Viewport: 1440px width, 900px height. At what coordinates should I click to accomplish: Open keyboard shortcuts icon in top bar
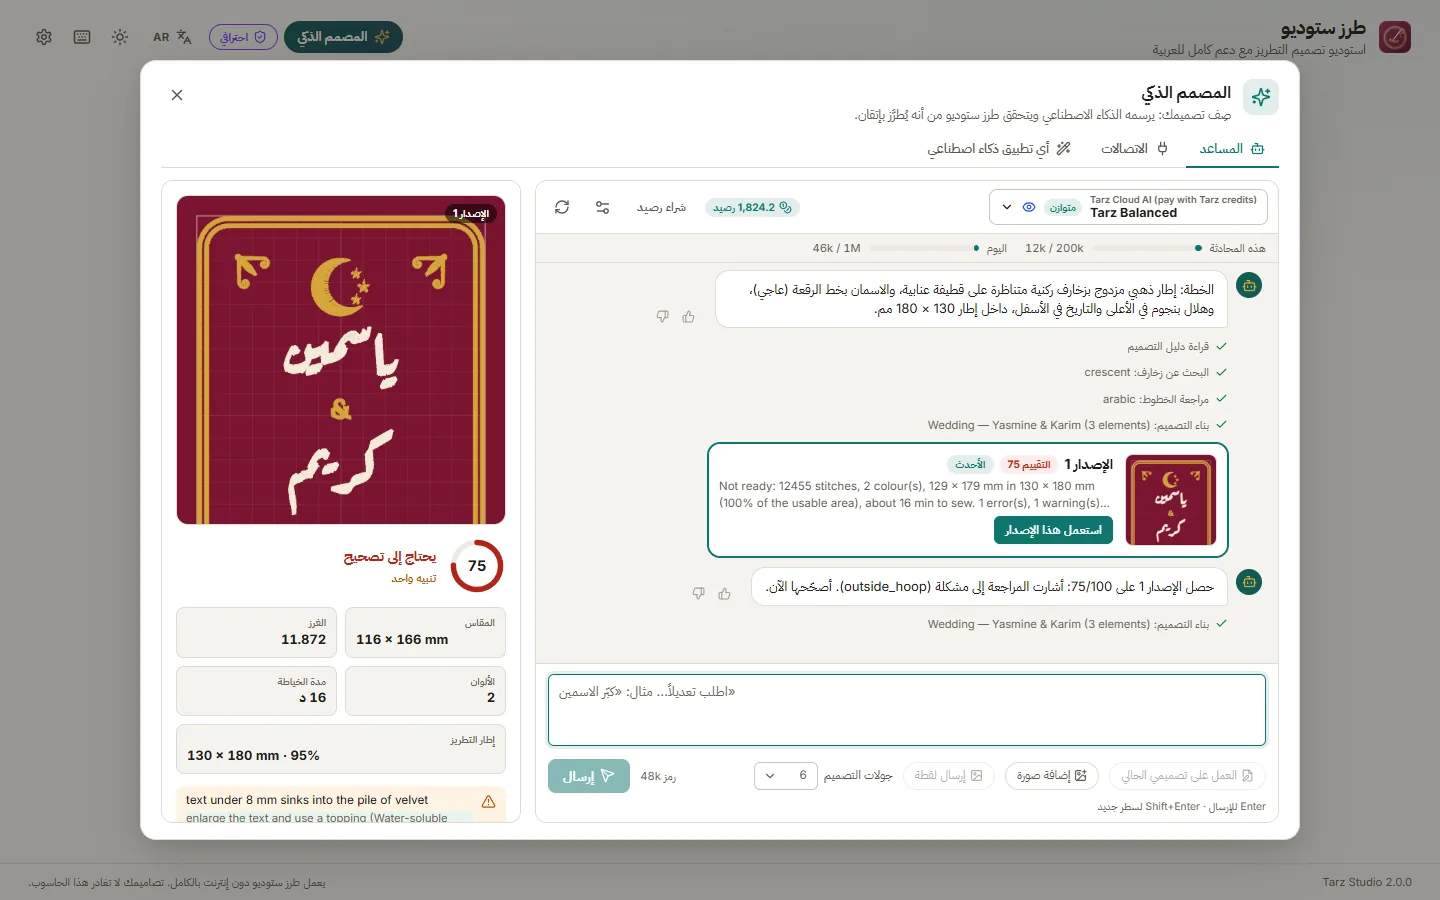coord(82,37)
